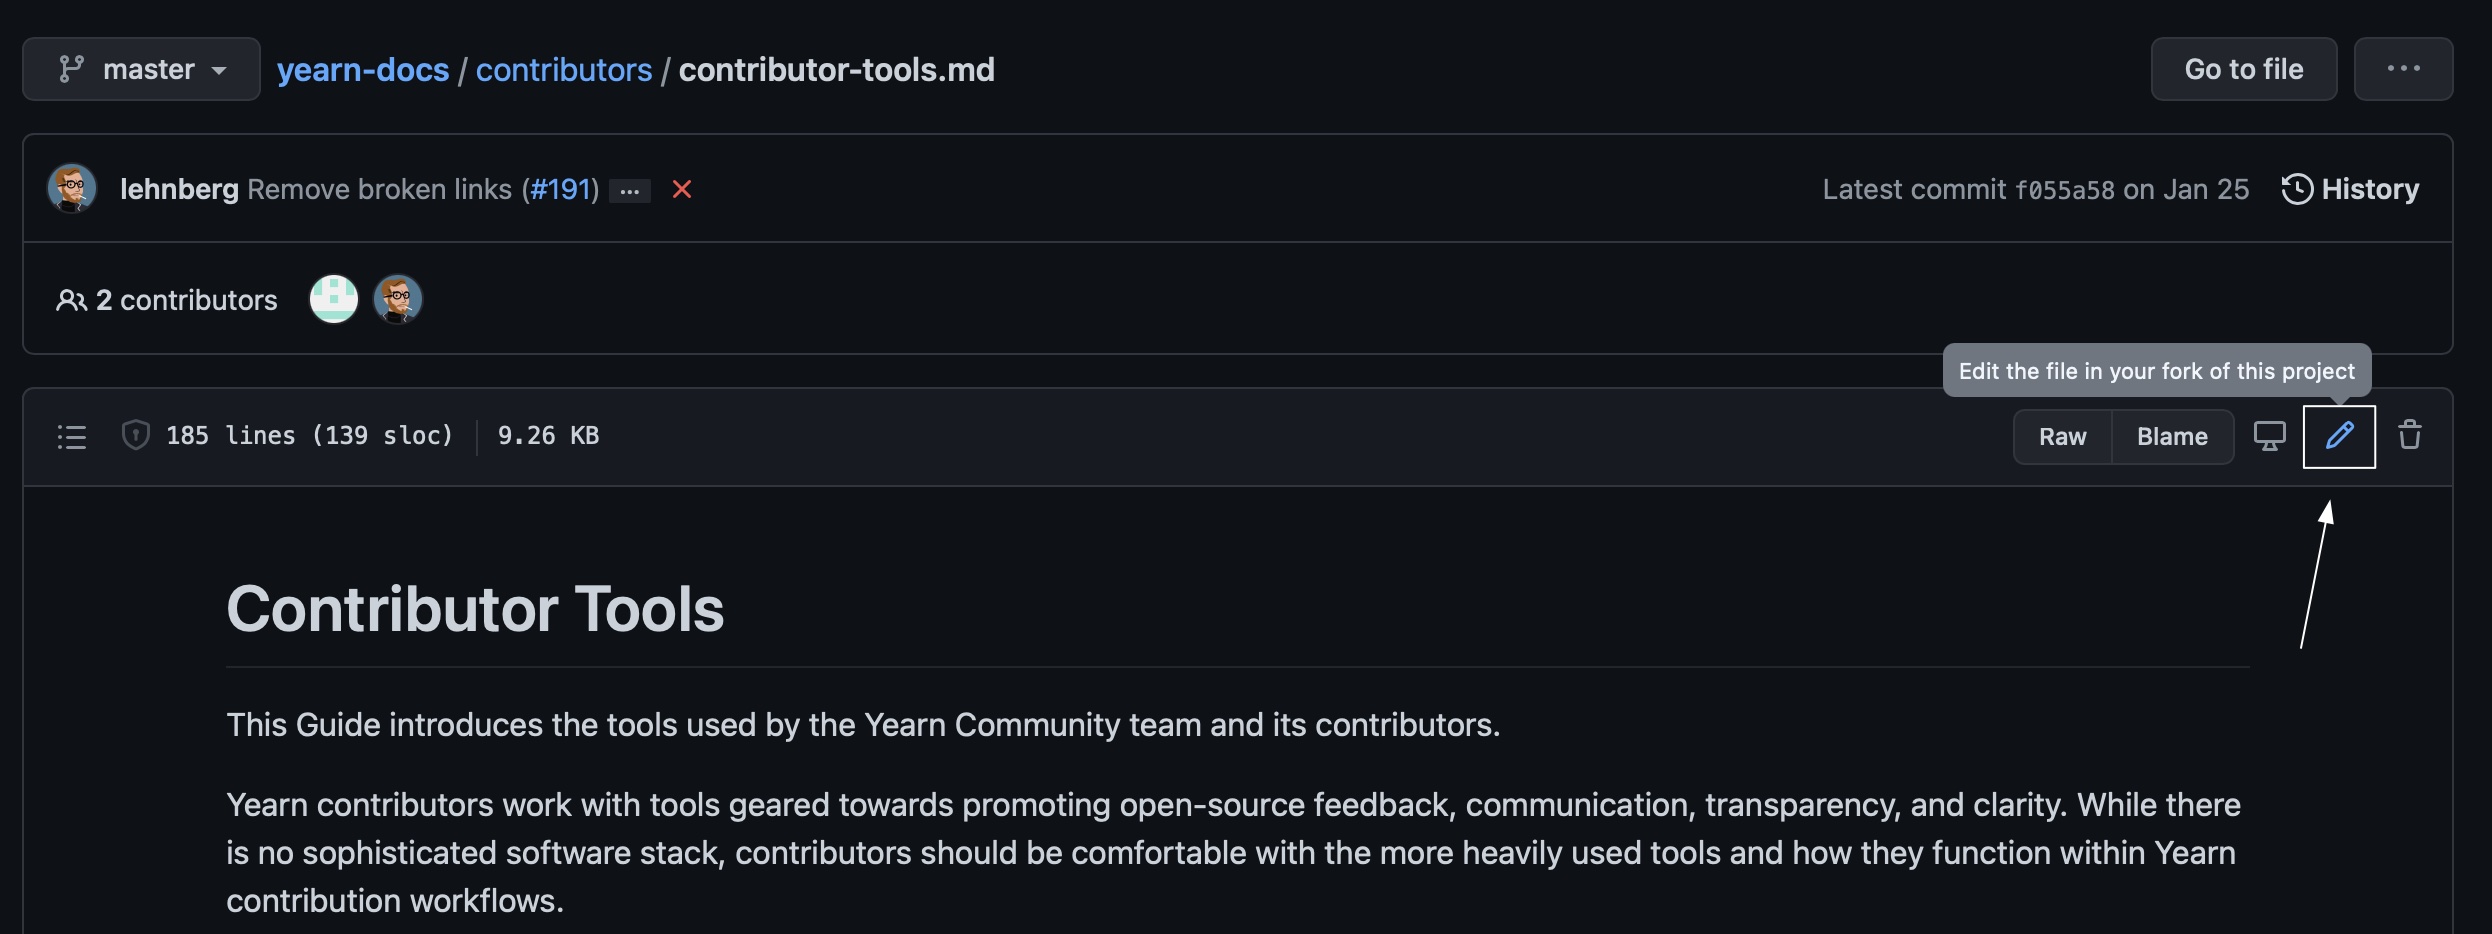The height and width of the screenshot is (934, 2492).
Task: Click the Raw button
Action: [2062, 437]
